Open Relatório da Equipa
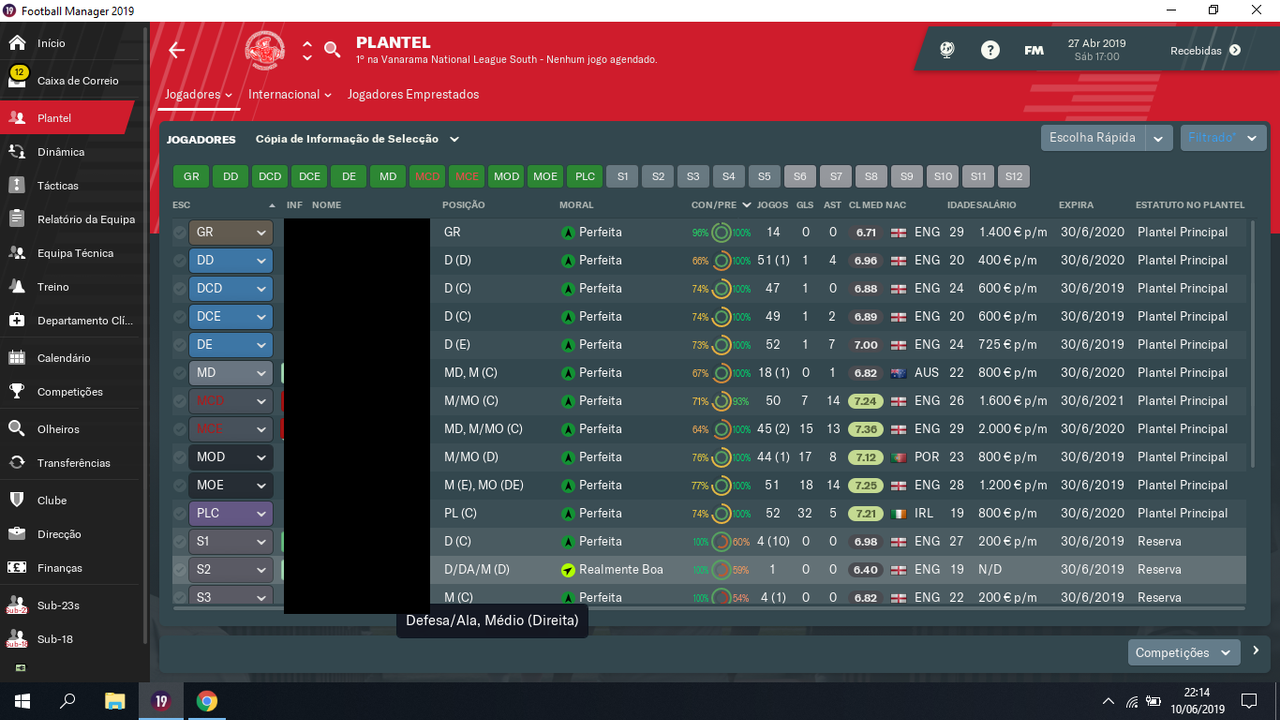The image size is (1280, 720). point(86,220)
